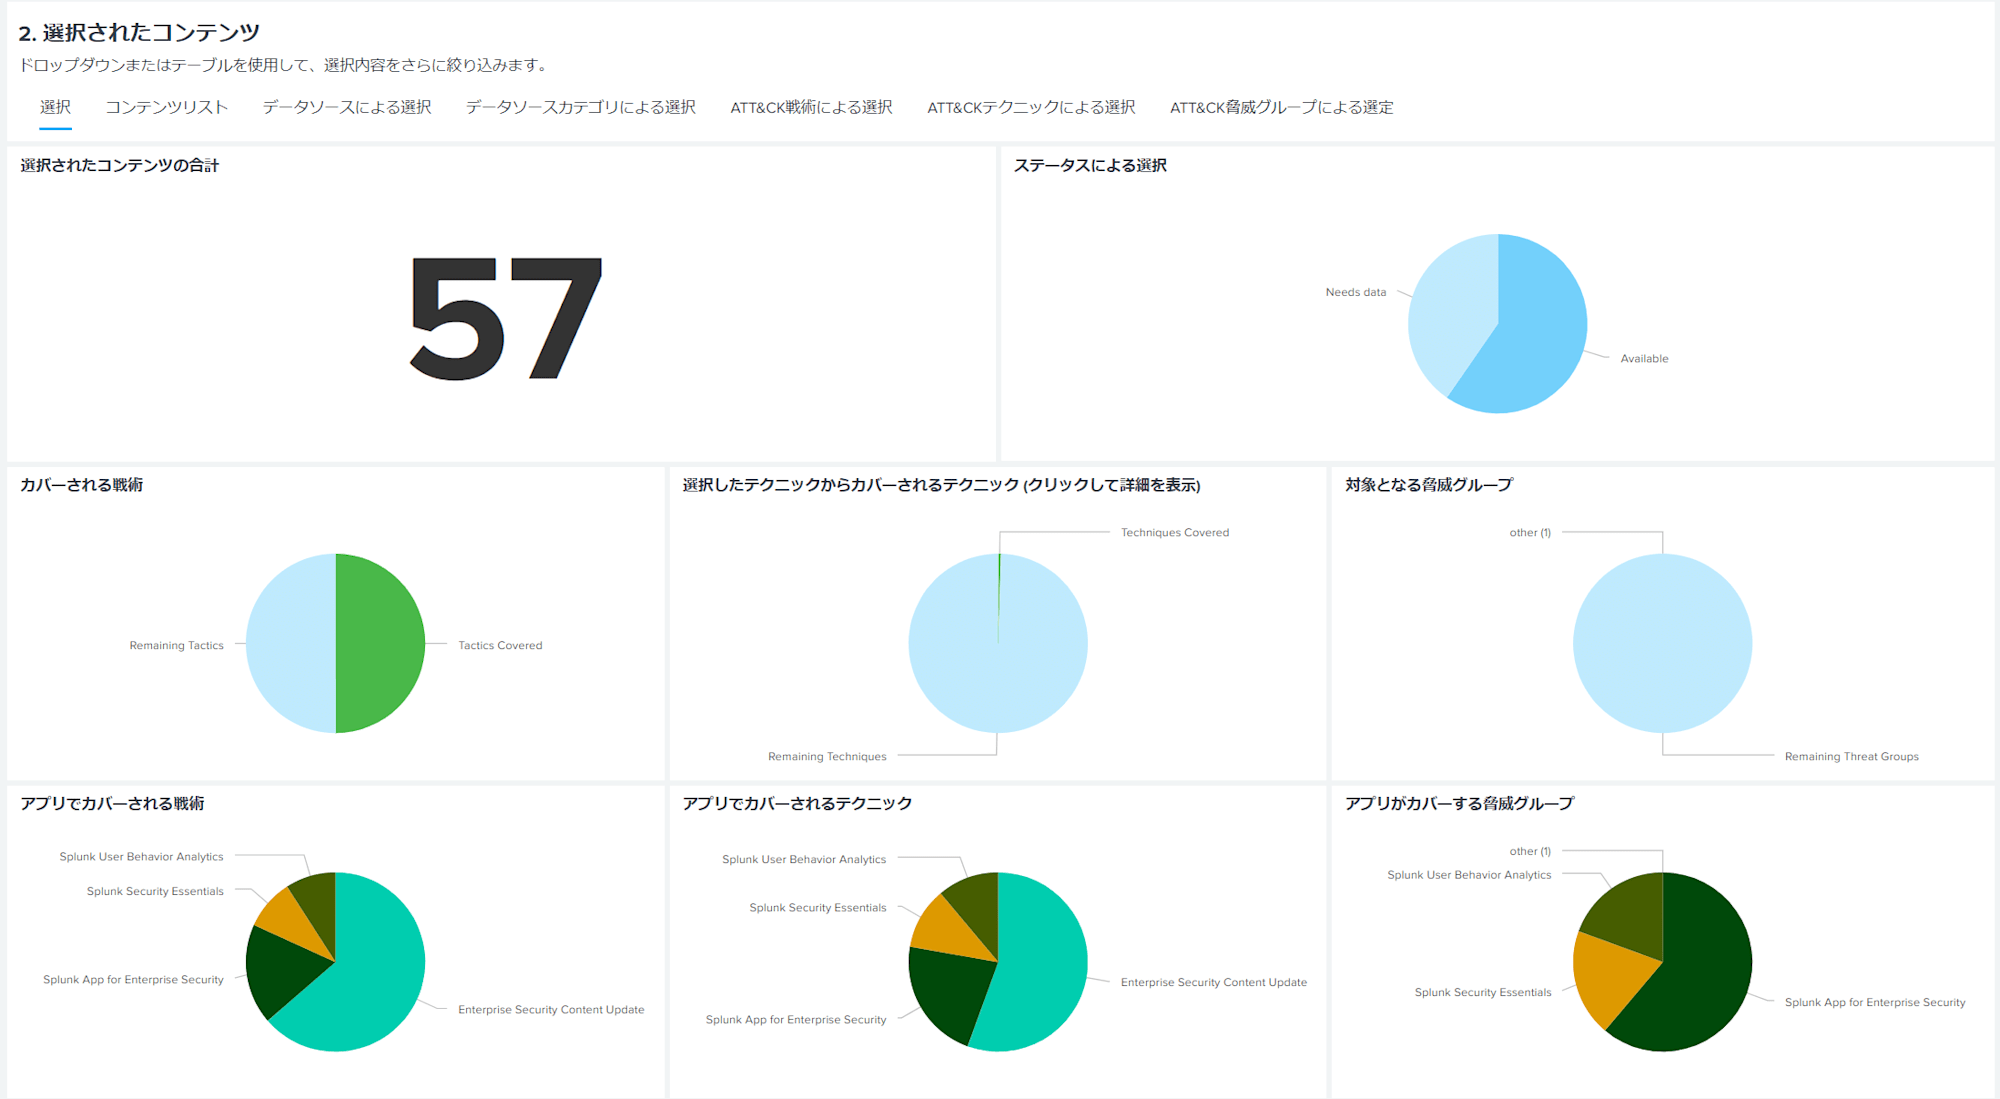The width and height of the screenshot is (2000, 1099).
Task: Open the ATT&CKテクニックによる選択 tab
Action: (1031, 107)
